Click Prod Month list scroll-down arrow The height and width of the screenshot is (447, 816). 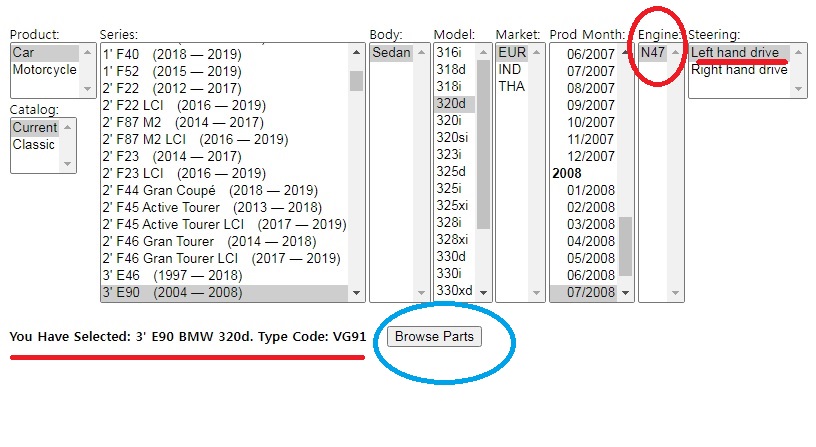coord(626,293)
